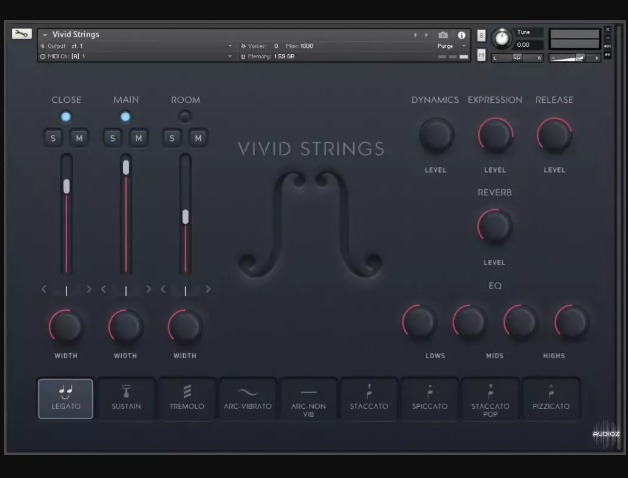Click the Main mic pan slider

(x=126, y=290)
